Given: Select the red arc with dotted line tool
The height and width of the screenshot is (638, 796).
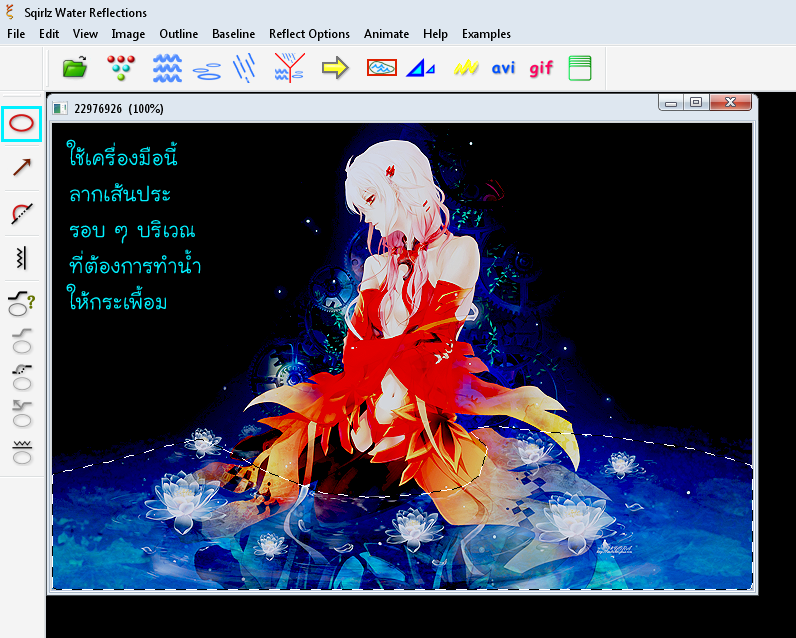Looking at the screenshot, I should click(22, 213).
